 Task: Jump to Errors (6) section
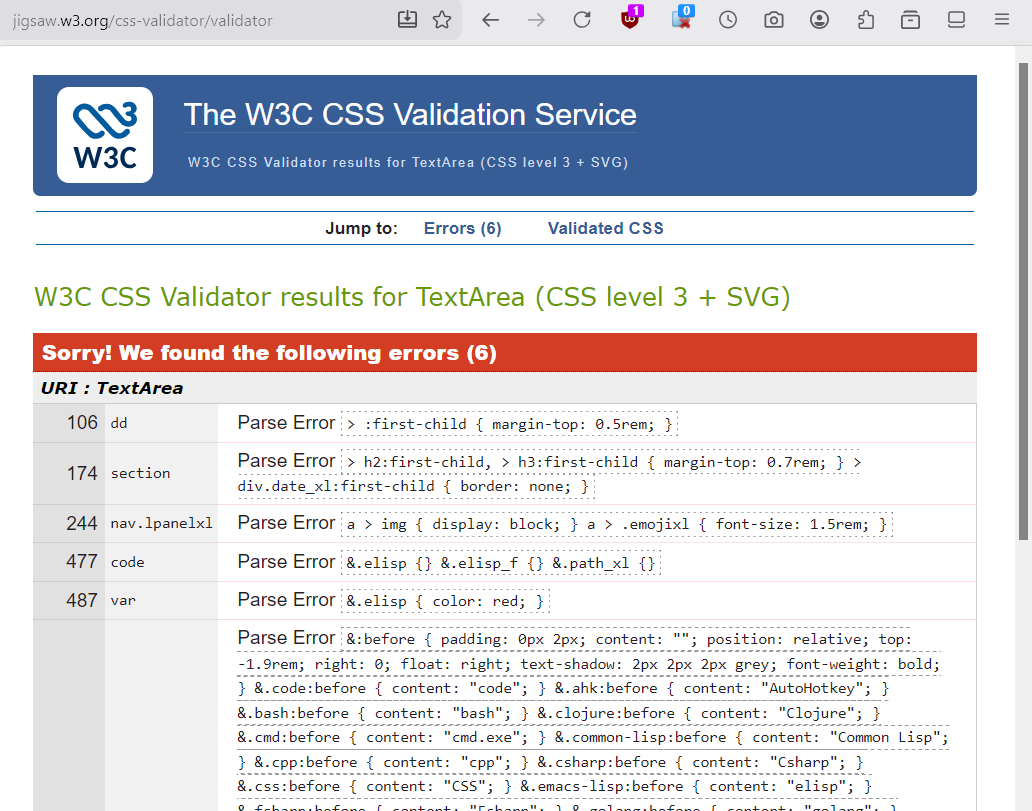(462, 228)
